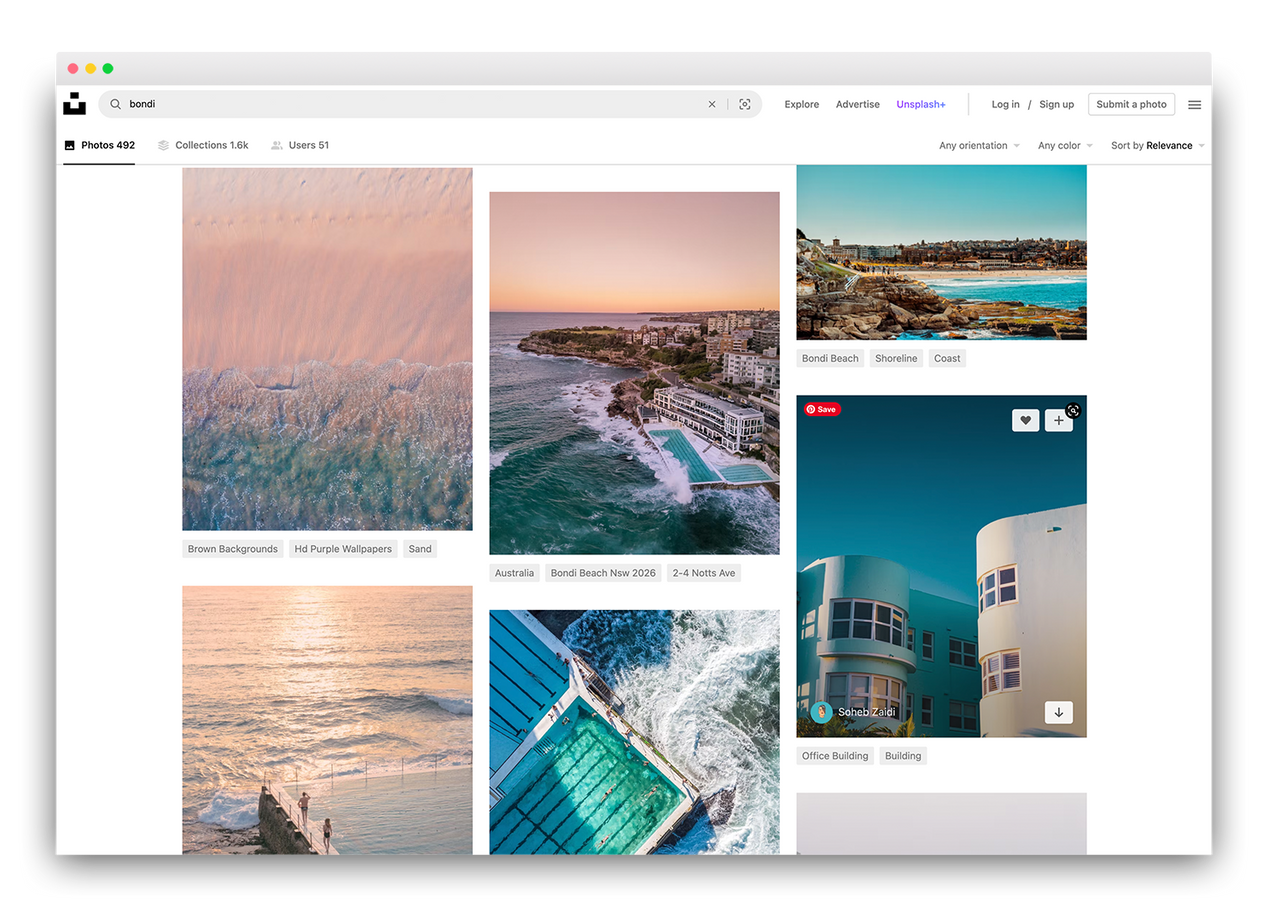Select the Australia tag

[514, 573]
